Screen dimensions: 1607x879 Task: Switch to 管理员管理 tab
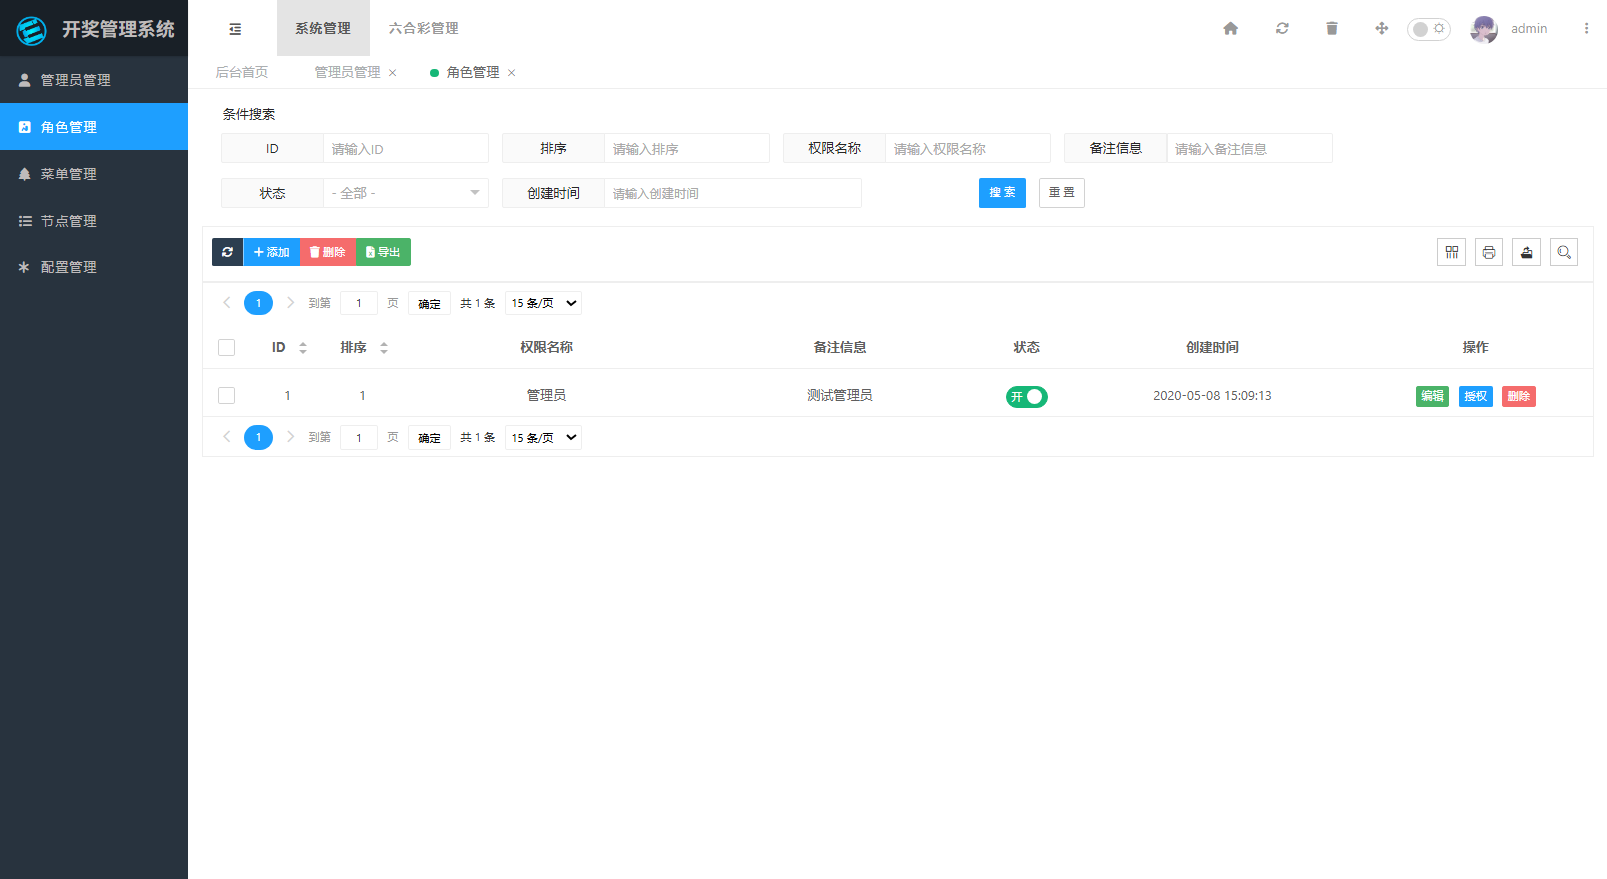[x=347, y=72]
